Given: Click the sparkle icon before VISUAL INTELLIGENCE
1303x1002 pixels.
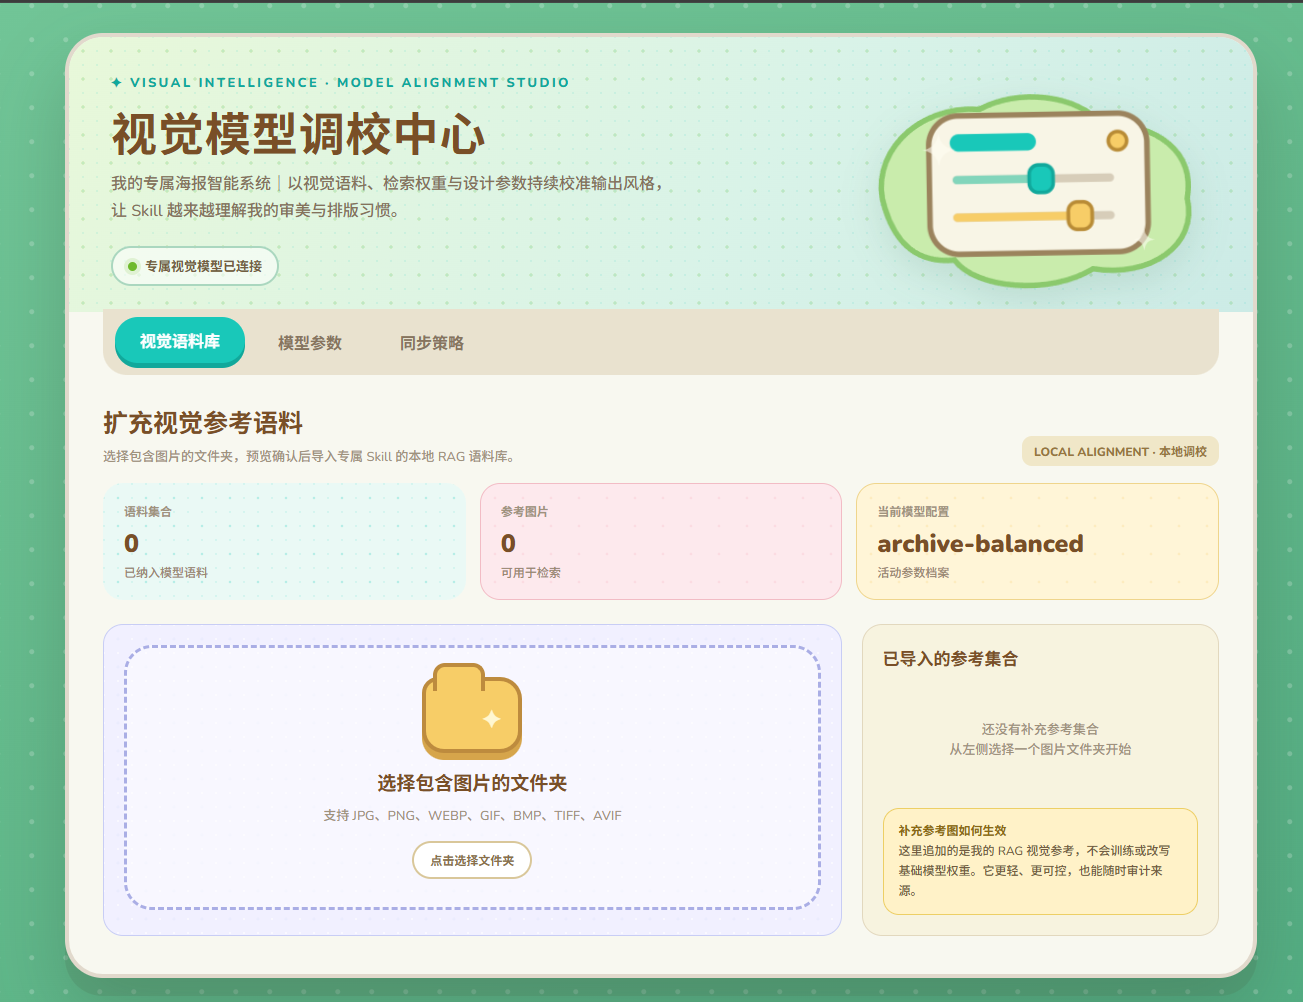Looking at the screenshot, I should pyautogui.click(x=117, y=83).
